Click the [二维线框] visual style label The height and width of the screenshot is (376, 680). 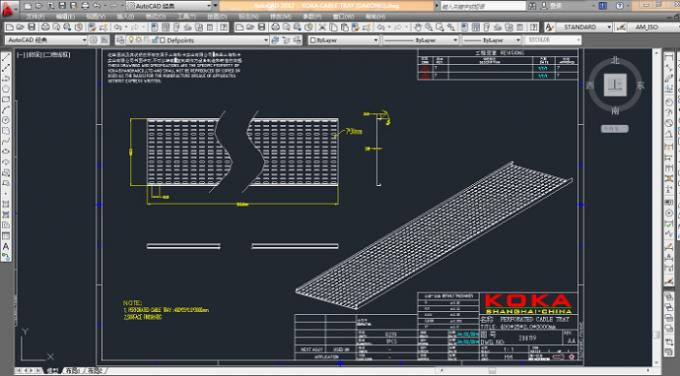click(x=56, y=55)
